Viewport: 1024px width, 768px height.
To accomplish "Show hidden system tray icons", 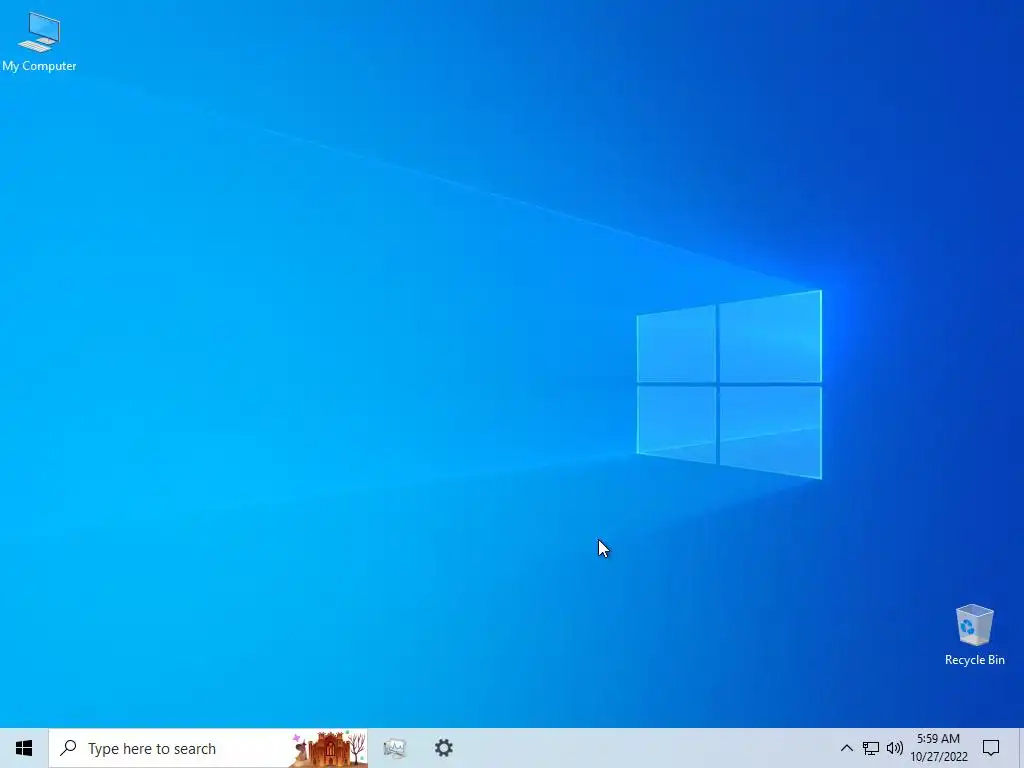I will point(846,748).
